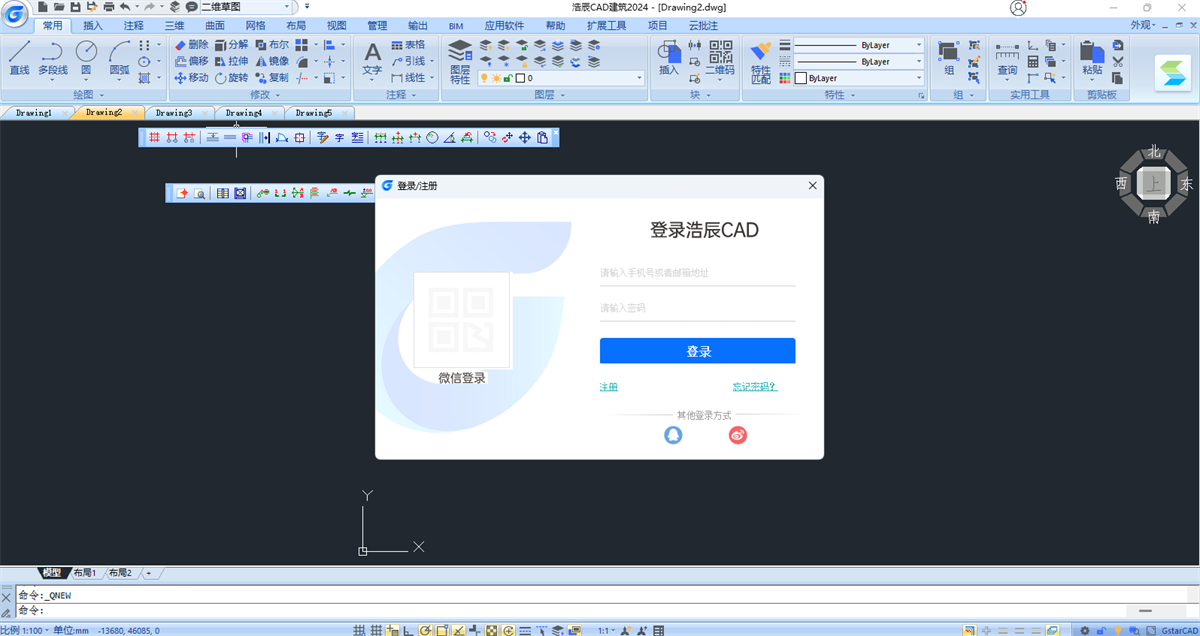The height and width of the screenshot is (636, 1200).
Task: Select the 文字 (Text) annotation tool
Action: (x=372, y=60)
